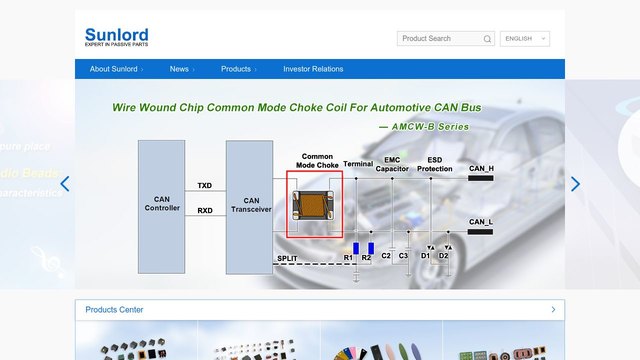Click the CAN Controller block in banner
Screen dimensions: 640x360
point(161,207)
